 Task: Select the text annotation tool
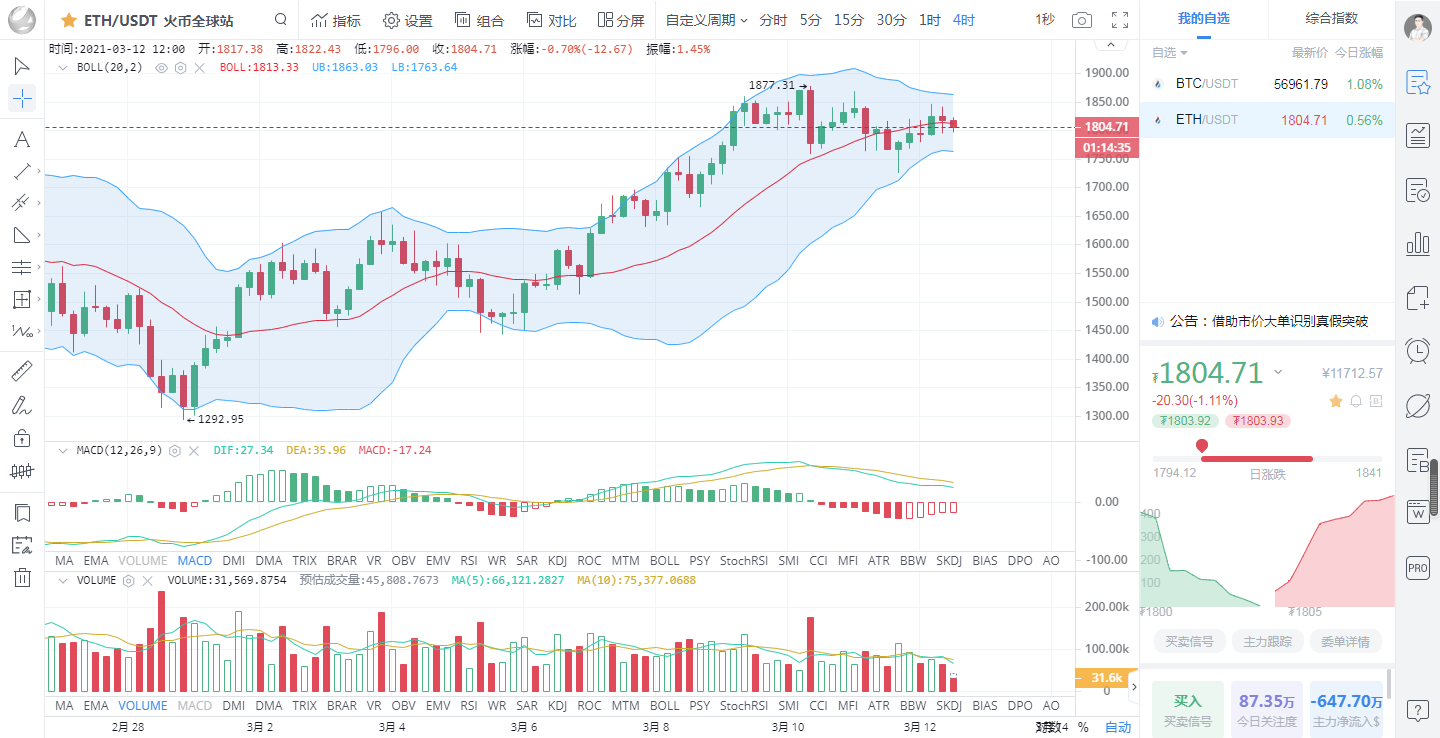coord(22,139)
